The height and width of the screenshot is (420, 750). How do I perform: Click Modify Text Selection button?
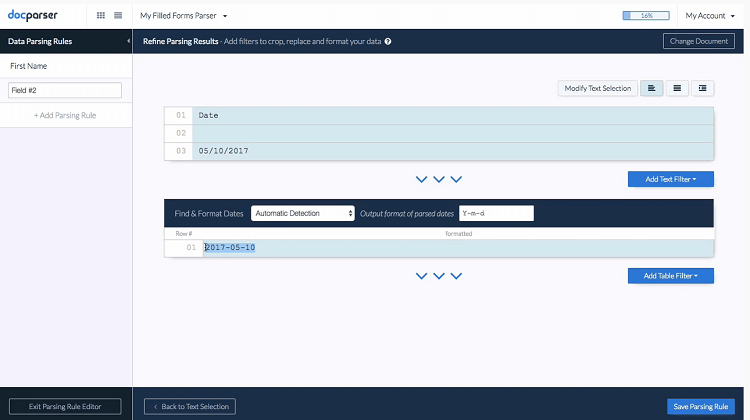pos(597,88)
